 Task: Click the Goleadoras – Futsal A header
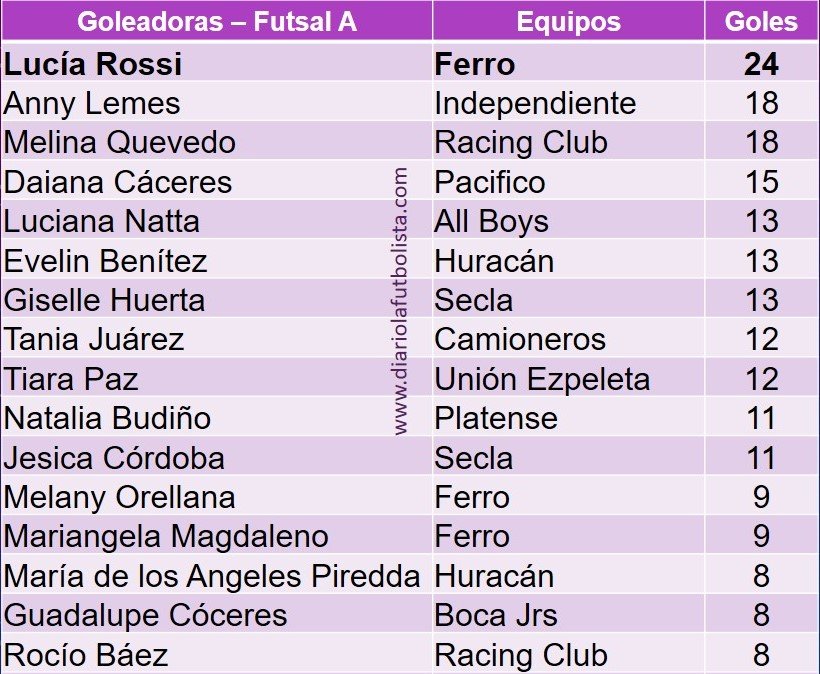click(x=217, y=21)
